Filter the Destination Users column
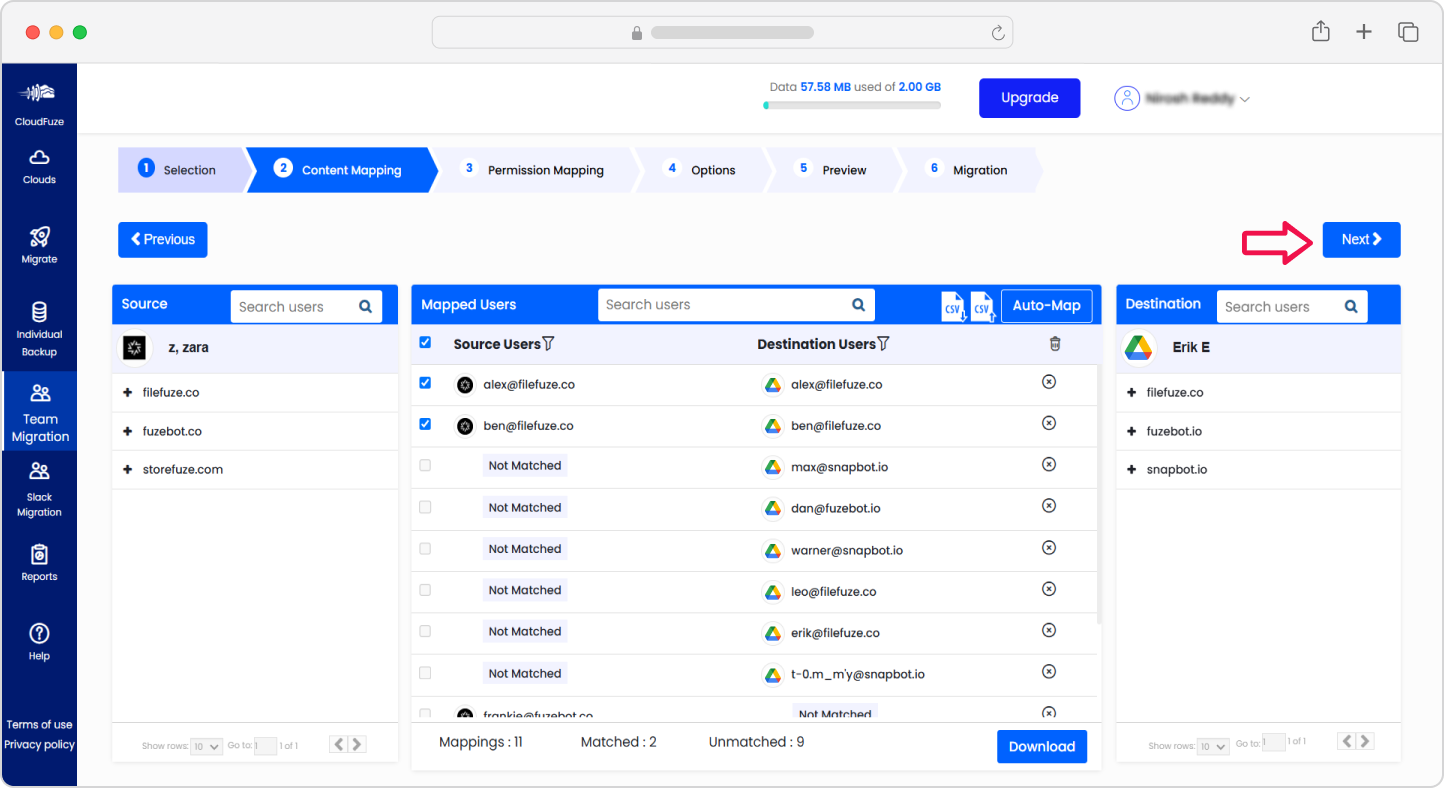Image resolution: width=1444 pixels, height=788 pixels. [883, 344]
